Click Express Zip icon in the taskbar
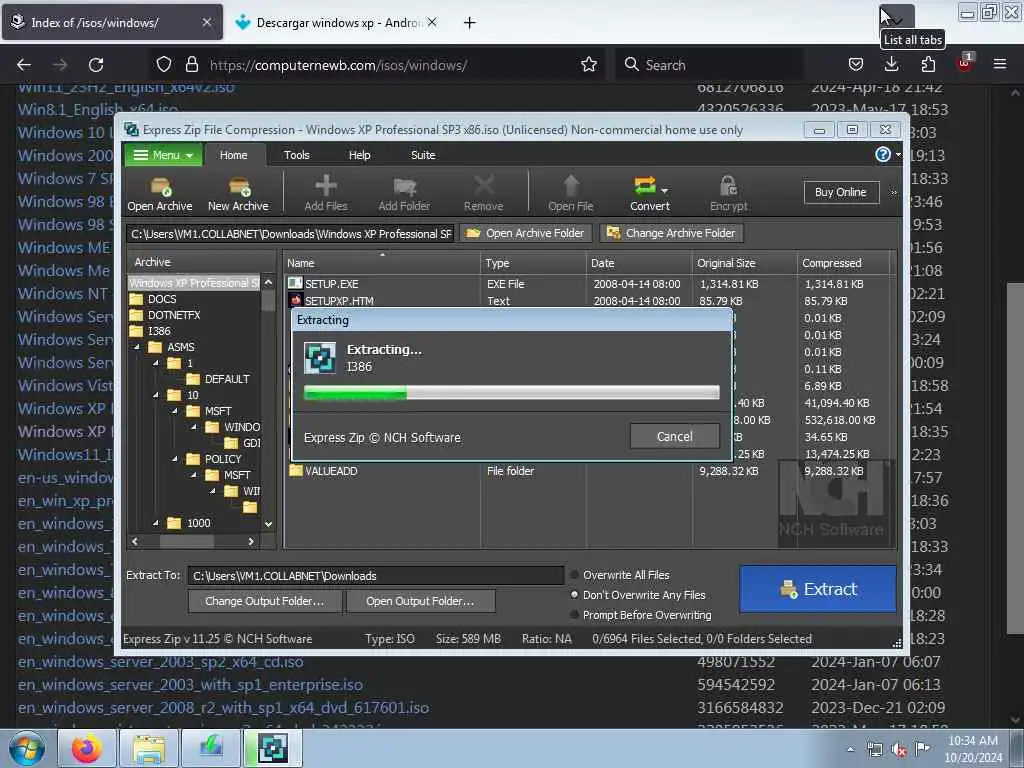Image resolution: width=1024 pixels, height=768 pixels. coord(272,748)
